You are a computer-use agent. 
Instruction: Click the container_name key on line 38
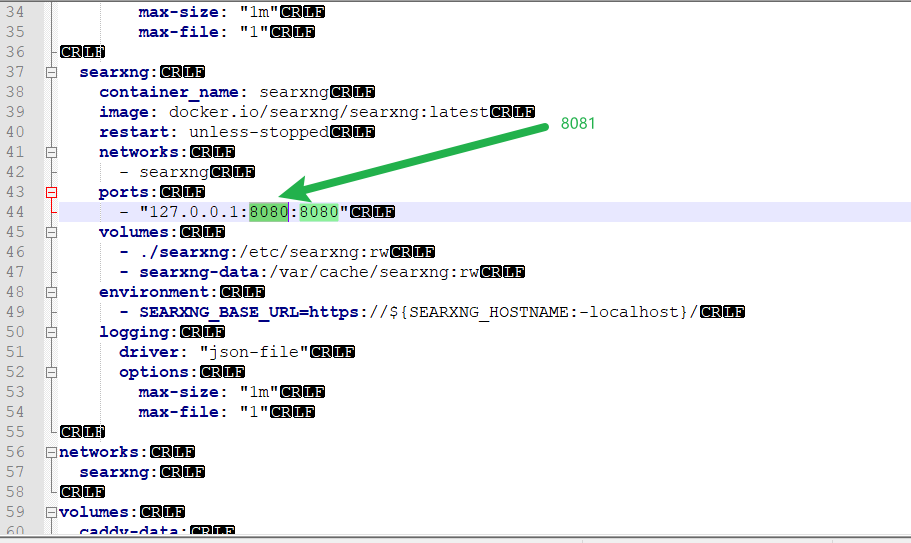pos(168,92)
